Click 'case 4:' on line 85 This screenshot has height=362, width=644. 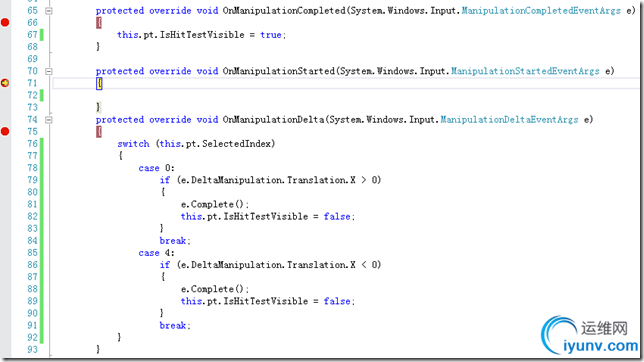point(156,253)
